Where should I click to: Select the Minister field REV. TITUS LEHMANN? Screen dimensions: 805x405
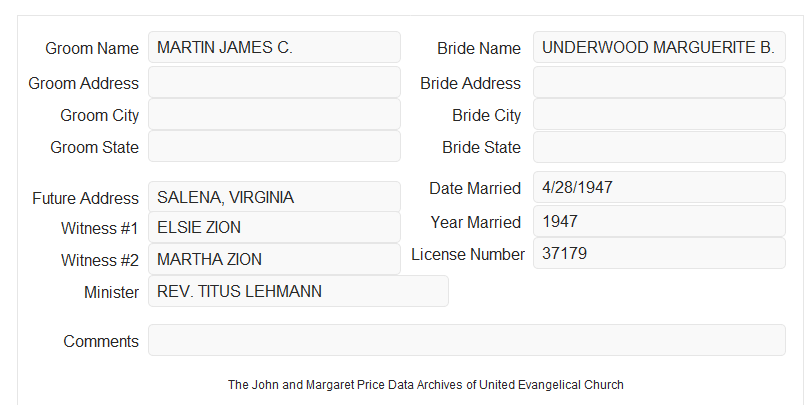(298, 291)
